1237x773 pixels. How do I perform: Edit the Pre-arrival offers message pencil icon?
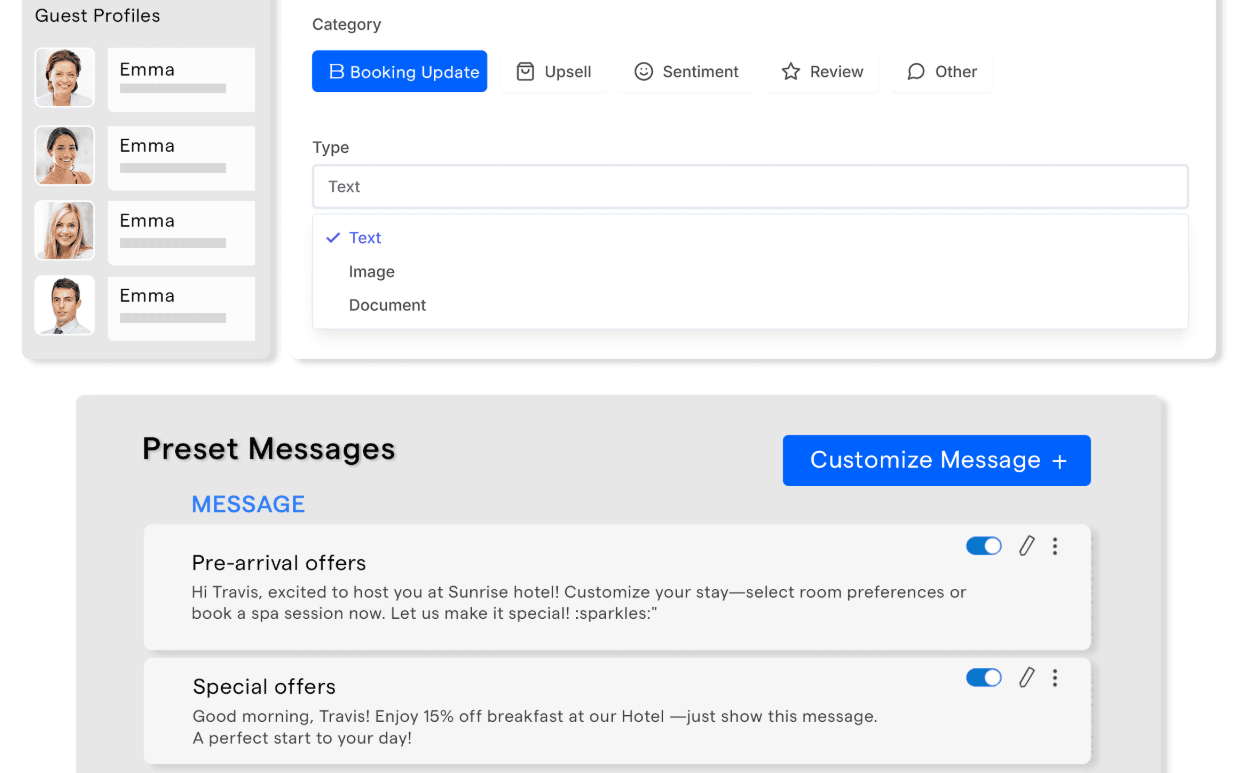pos(1026,546)
